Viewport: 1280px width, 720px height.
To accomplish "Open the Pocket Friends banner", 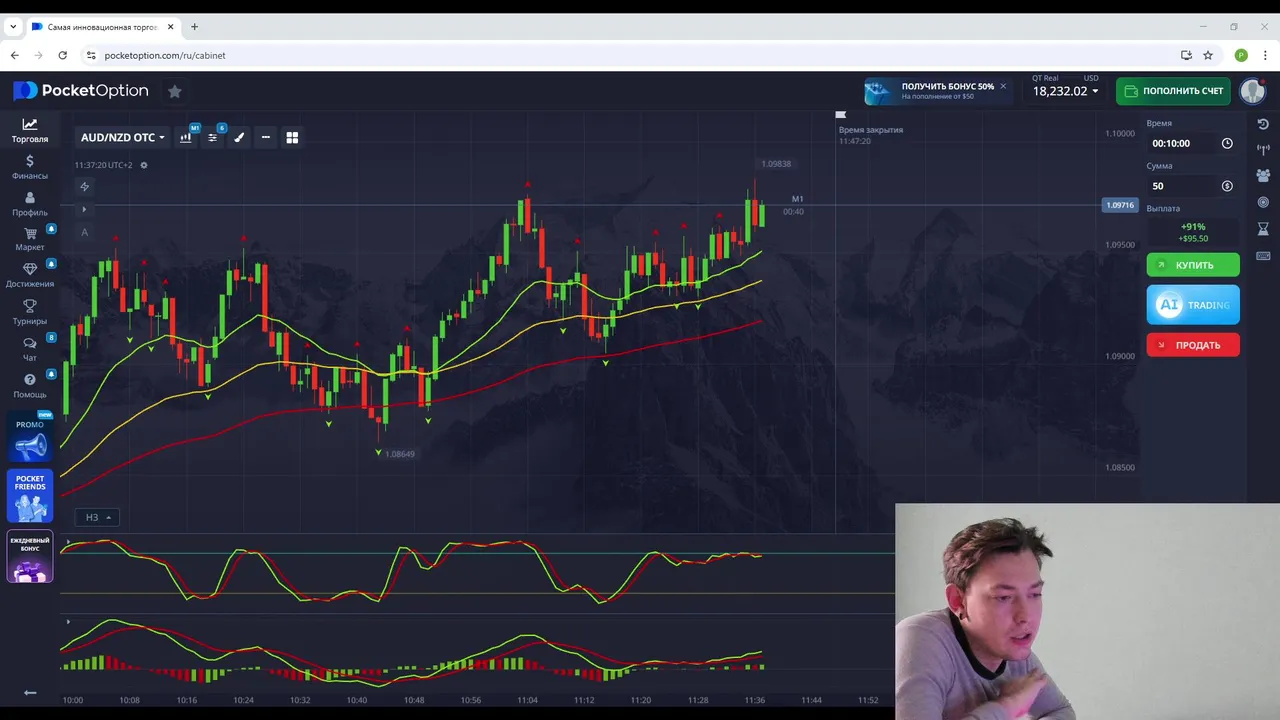I will (30, 496).
